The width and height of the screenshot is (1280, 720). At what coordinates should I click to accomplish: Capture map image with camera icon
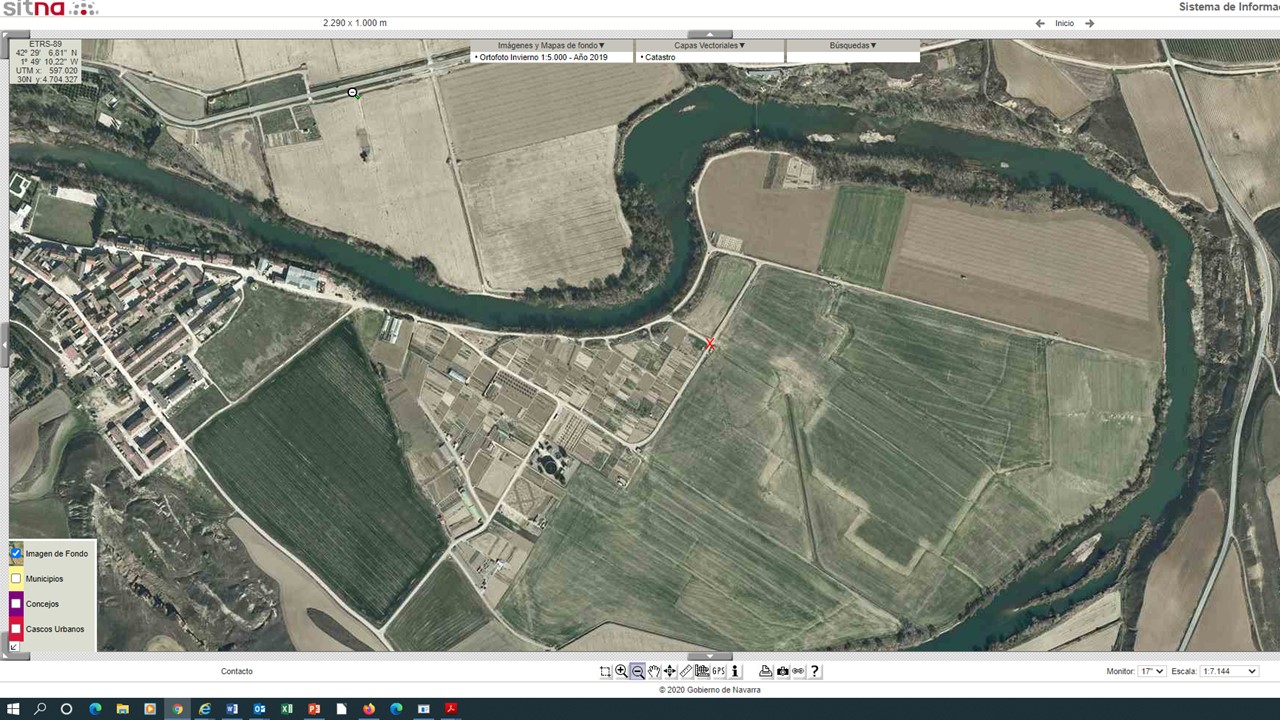[782, 672]
